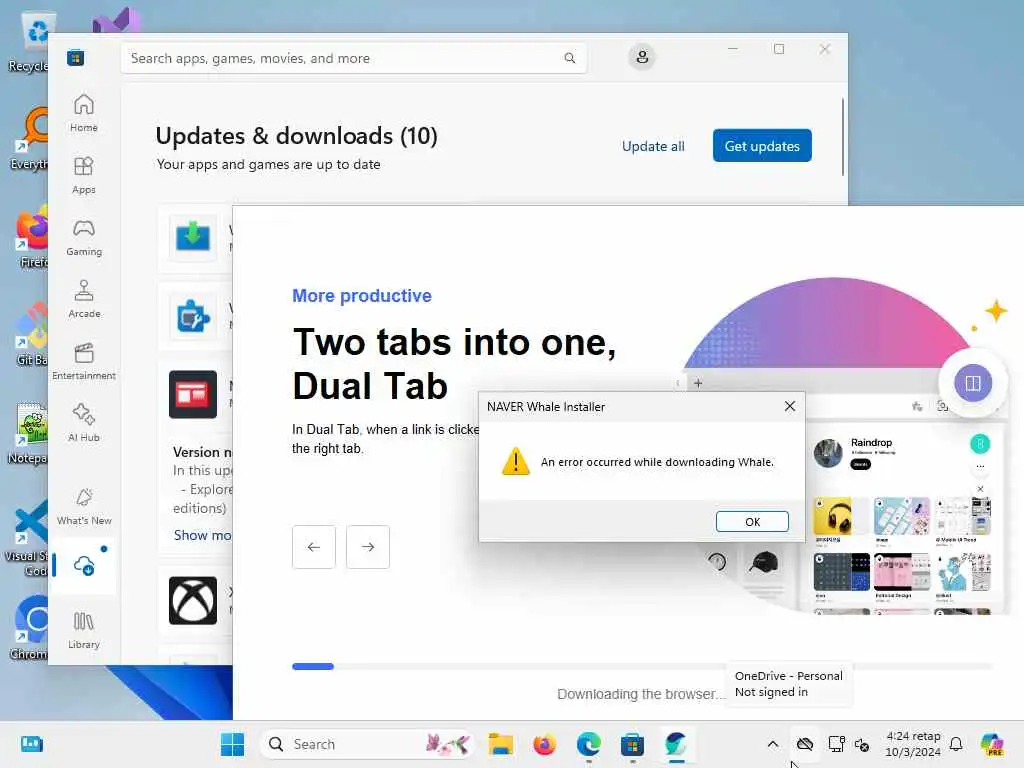Open Library in Store sidebar
The image size is (1024, 768).
84,630
